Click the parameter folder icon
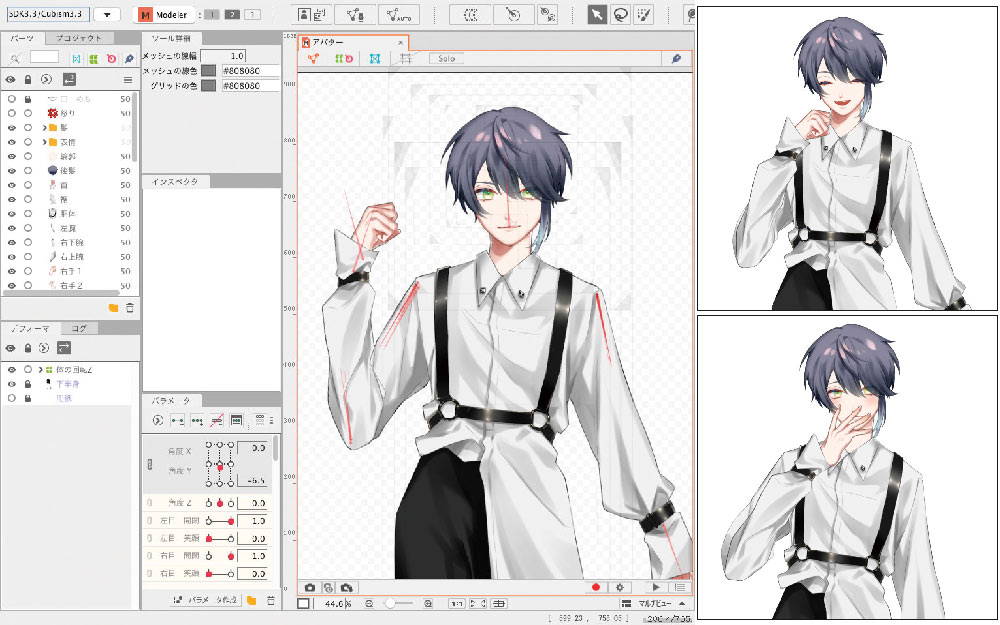This screenshot has height=625, width=1000. [x=252, y=600]
